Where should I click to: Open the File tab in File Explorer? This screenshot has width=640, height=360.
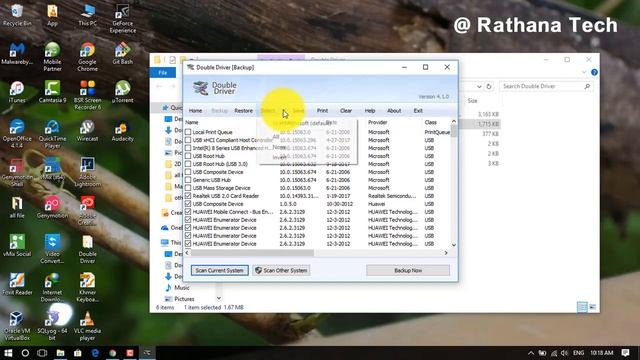[163, 73]
